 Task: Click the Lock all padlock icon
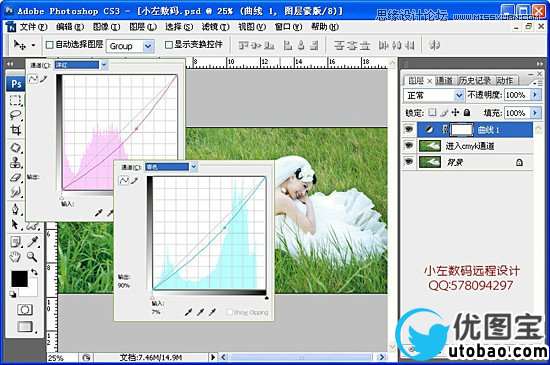(467, 113)
